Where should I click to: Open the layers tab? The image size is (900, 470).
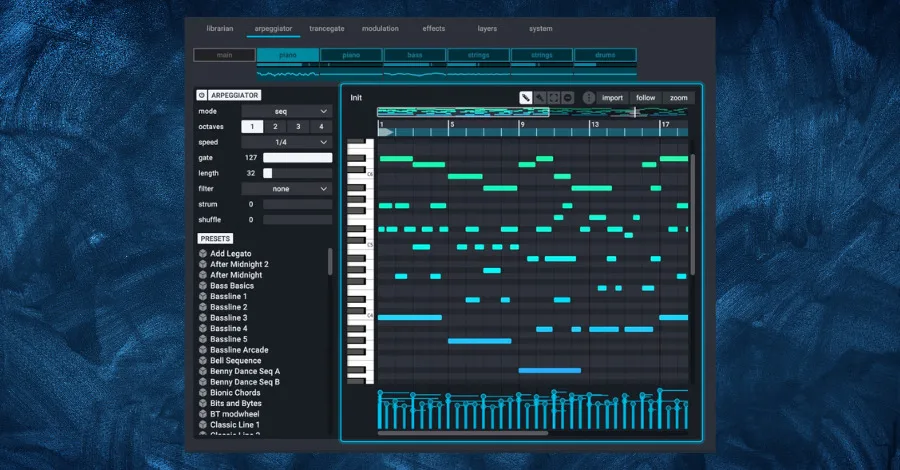click(x=487, y=29)
